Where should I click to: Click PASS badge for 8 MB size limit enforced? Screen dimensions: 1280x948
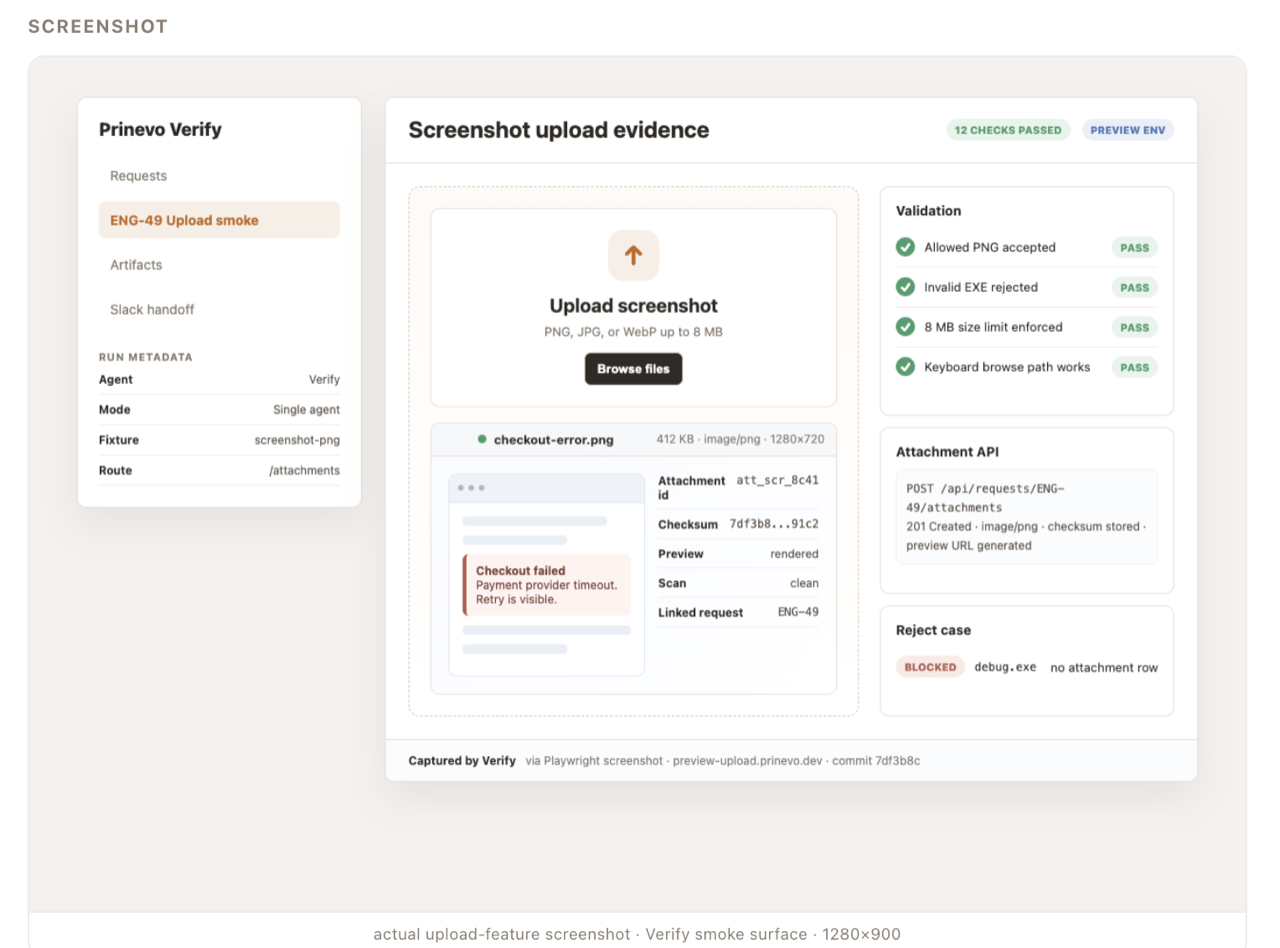[x=1134, y=327]
